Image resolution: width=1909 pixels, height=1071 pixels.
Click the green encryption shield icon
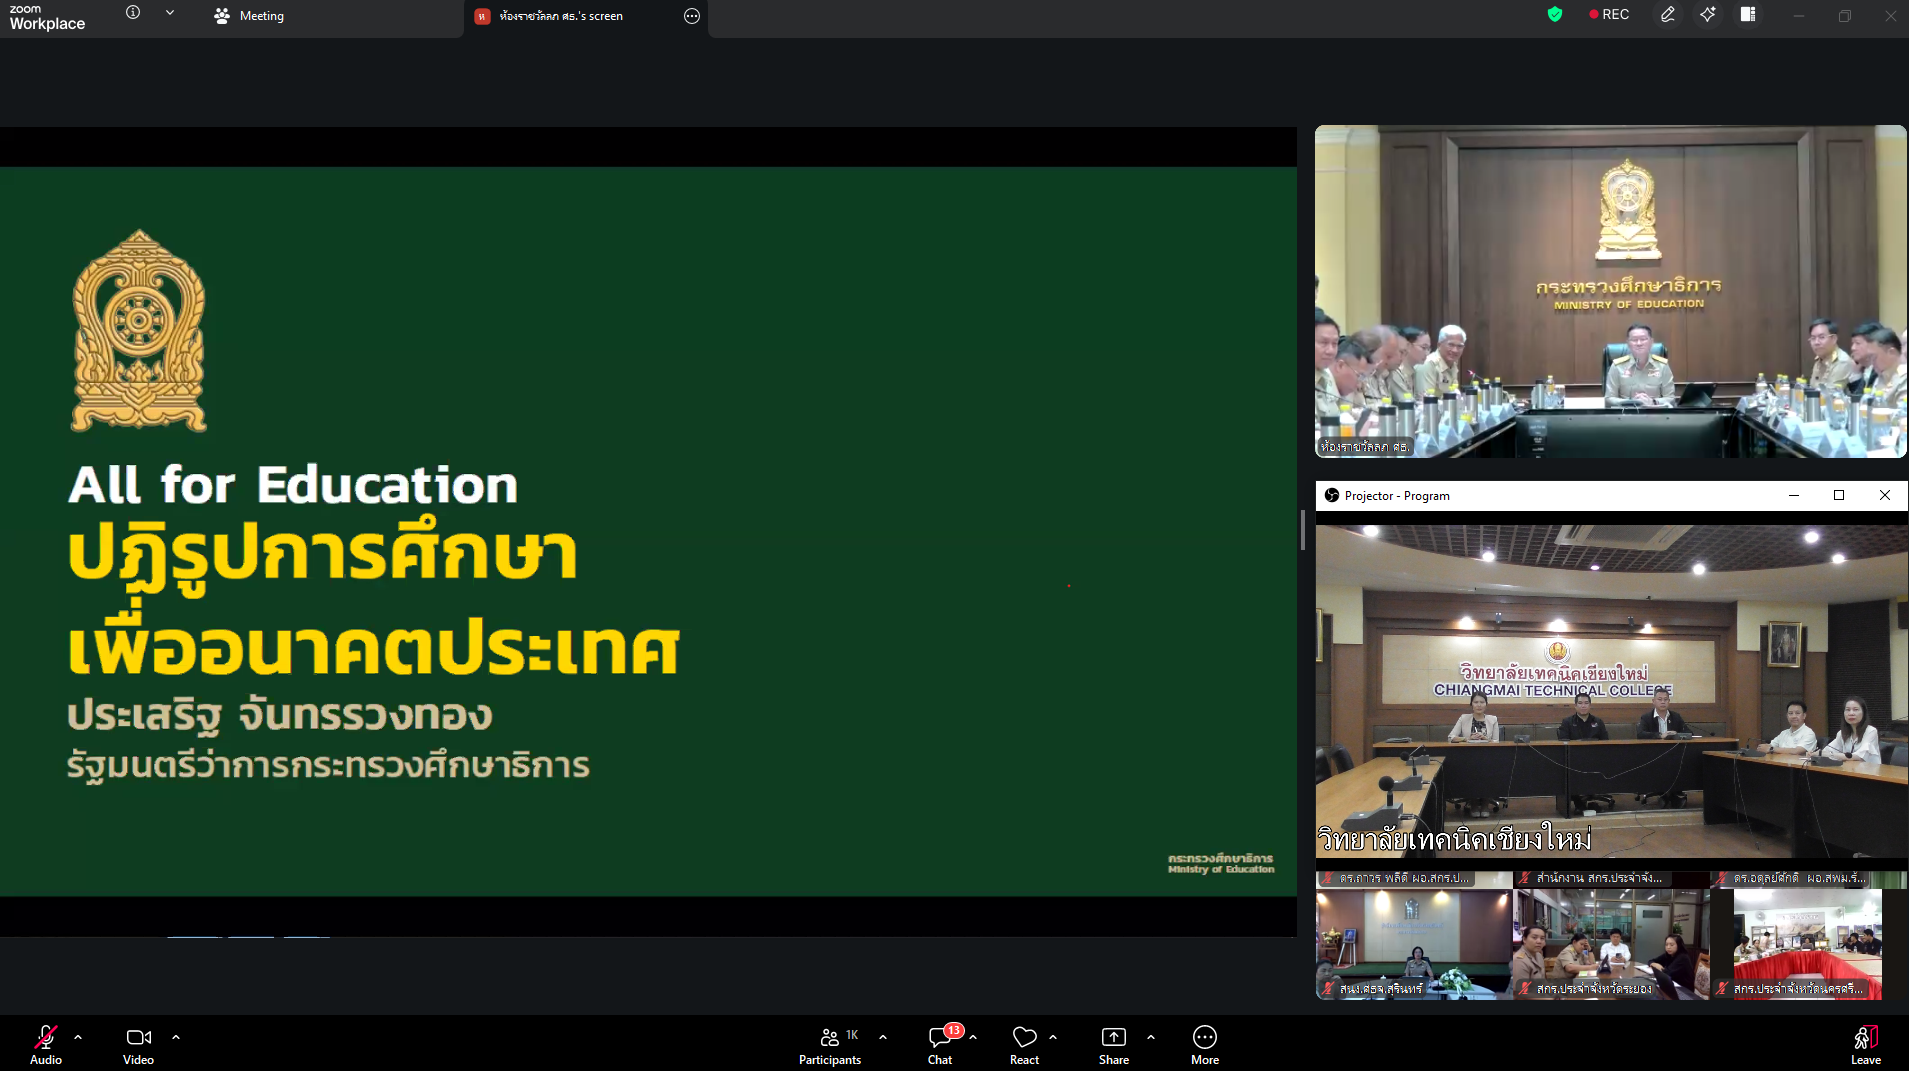tap(1554, 14)
